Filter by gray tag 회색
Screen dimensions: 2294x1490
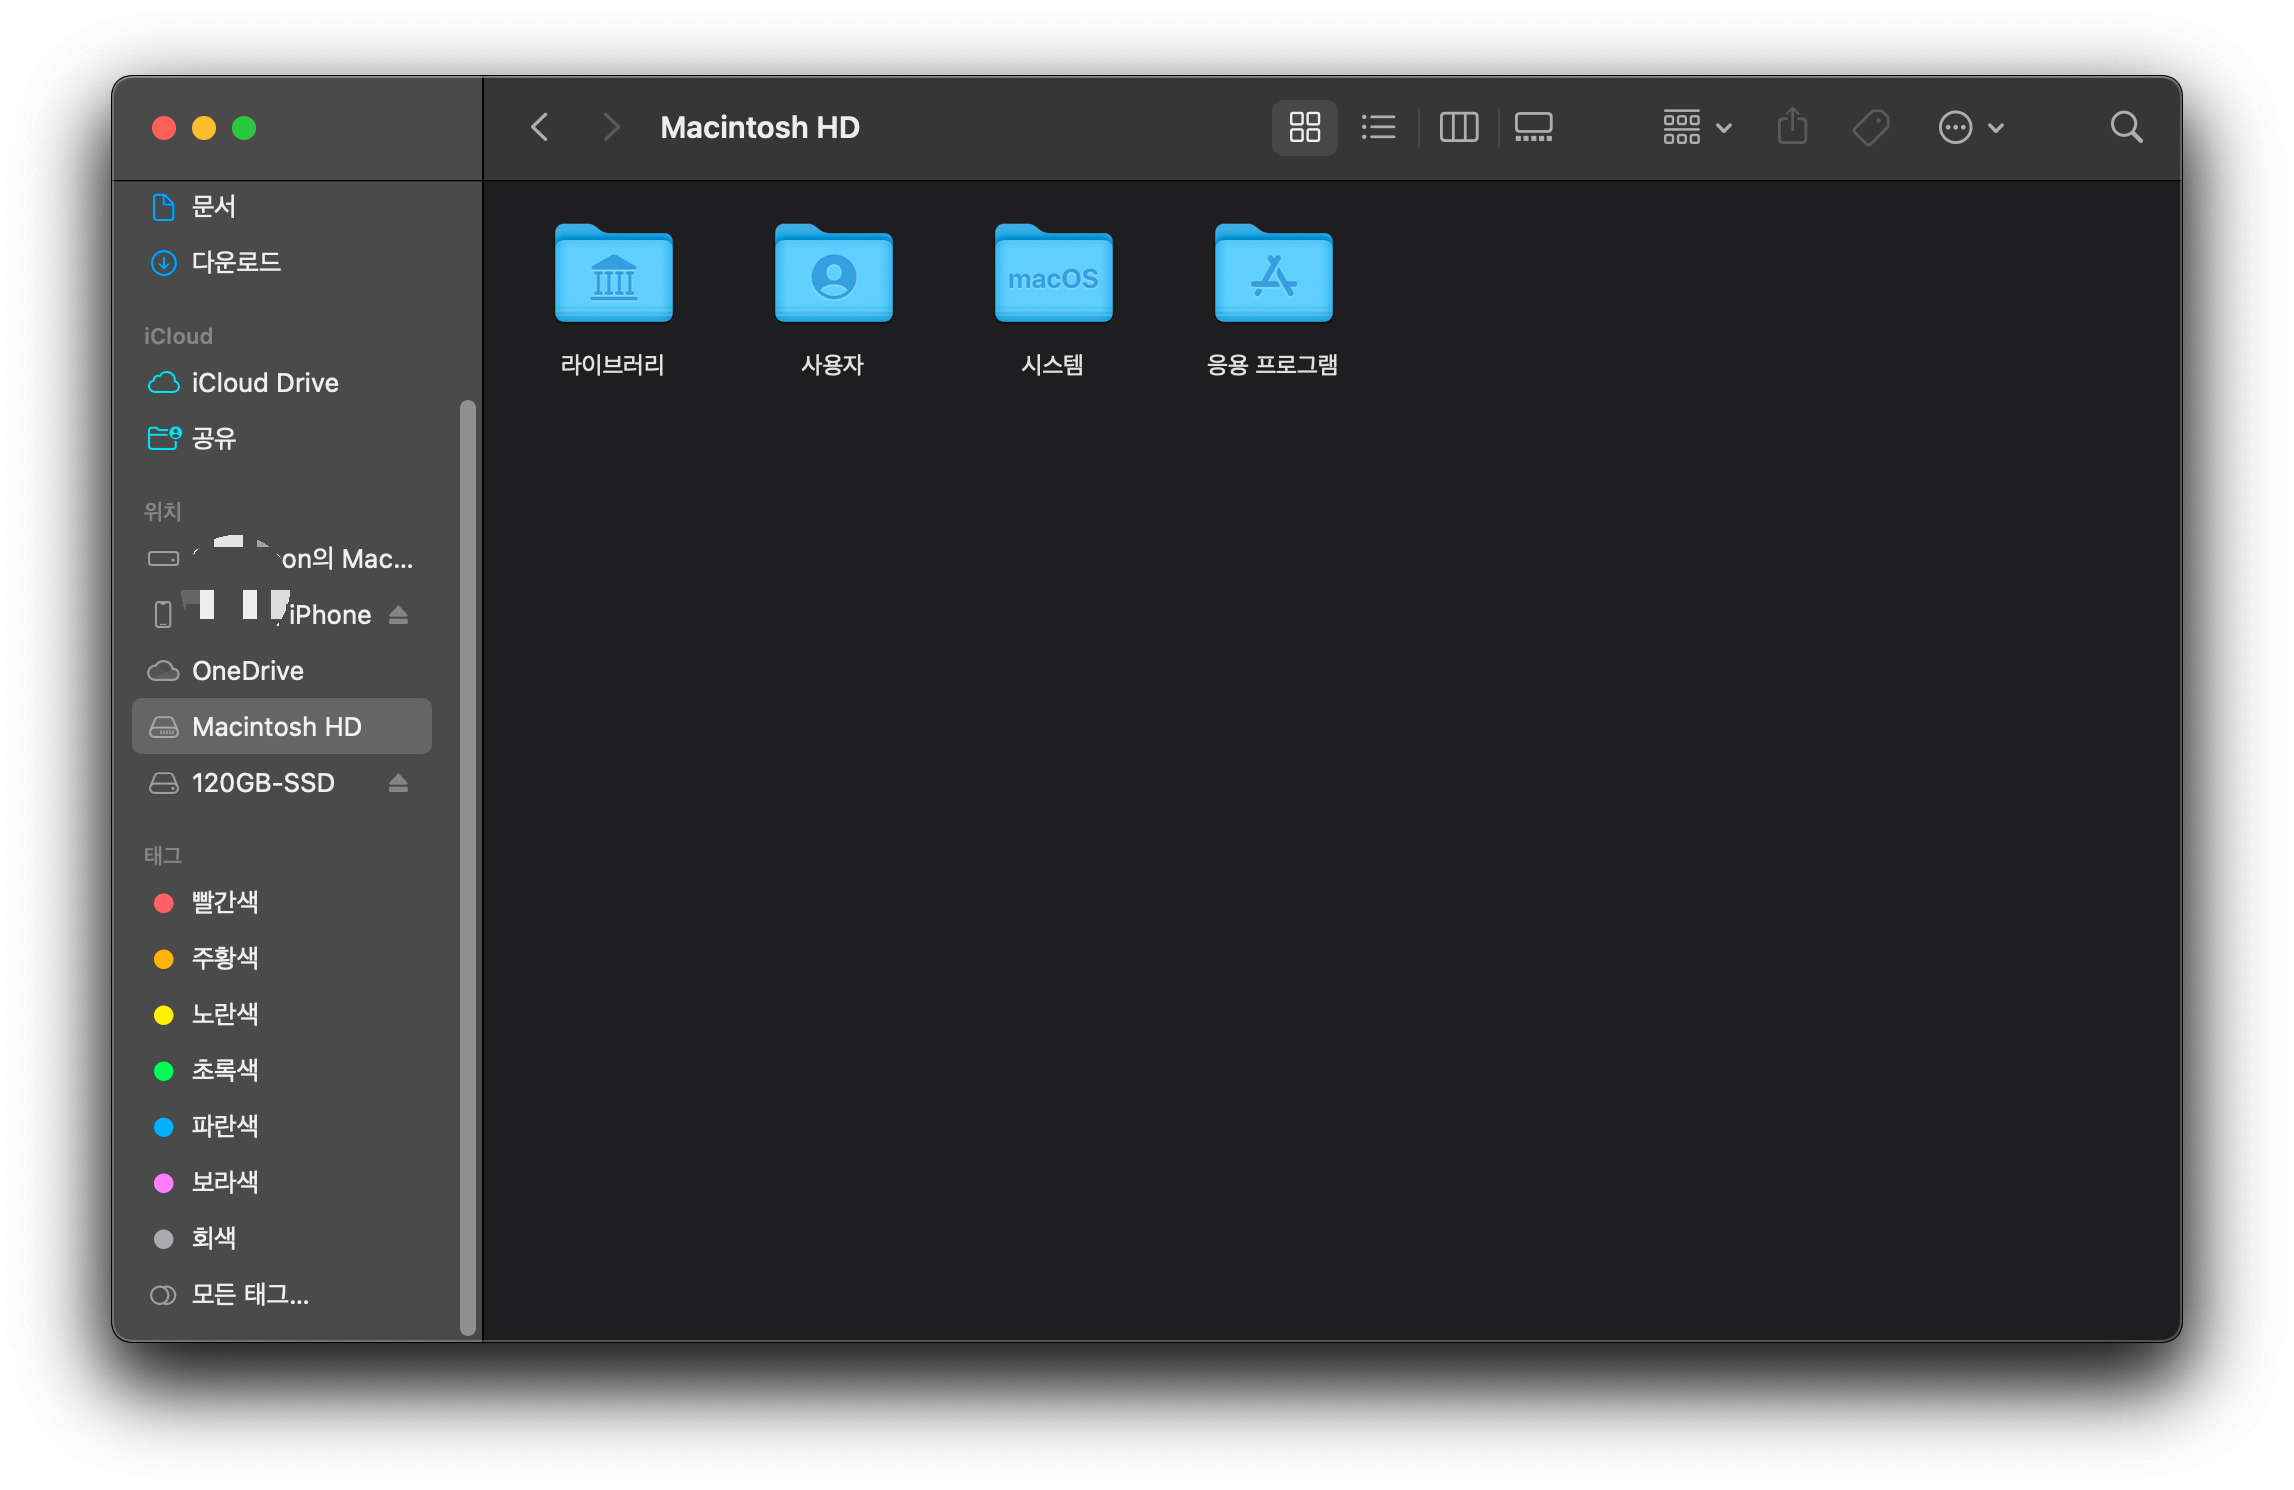[282, 1238]
